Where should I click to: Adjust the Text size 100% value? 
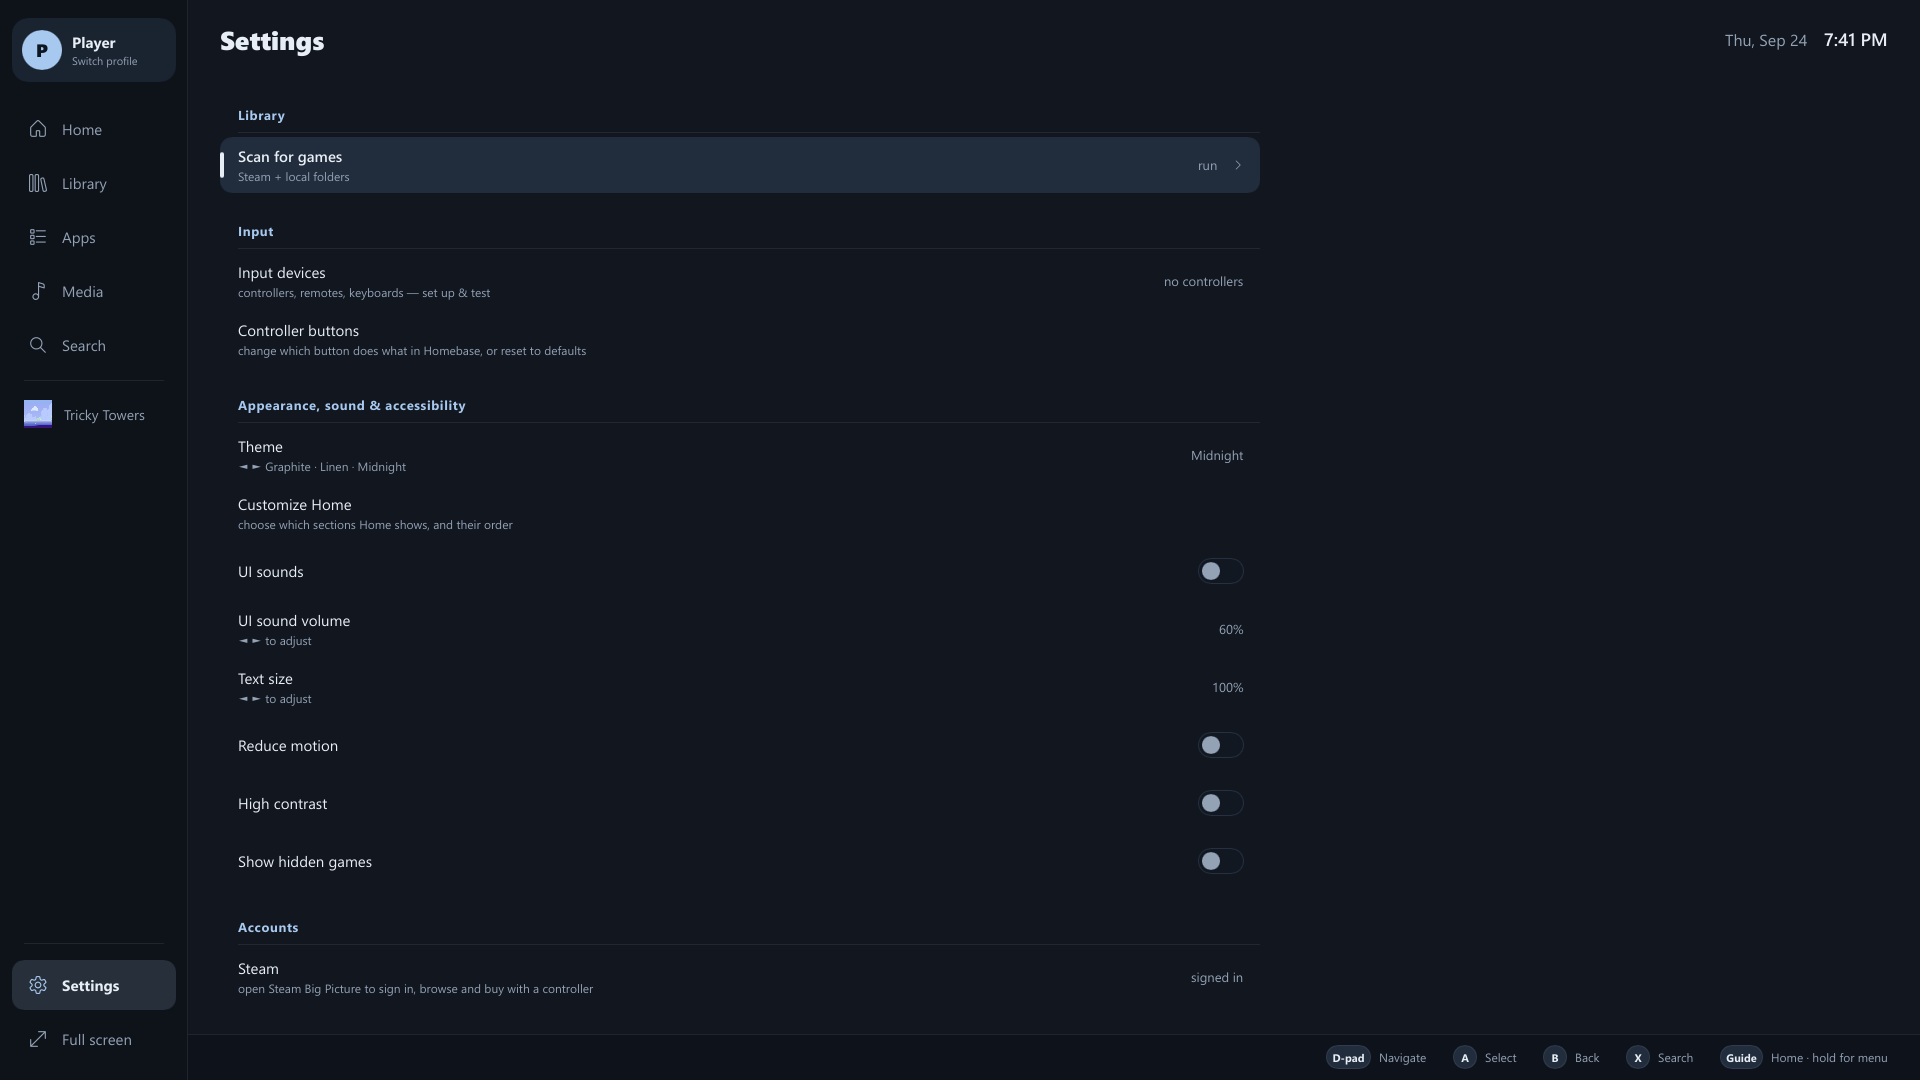1228,687
